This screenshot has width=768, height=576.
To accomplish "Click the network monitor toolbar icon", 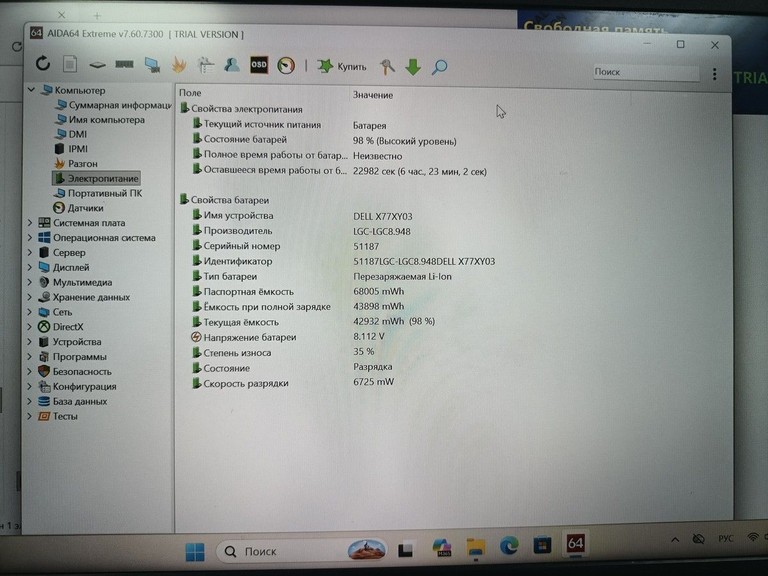I will 152,65.
